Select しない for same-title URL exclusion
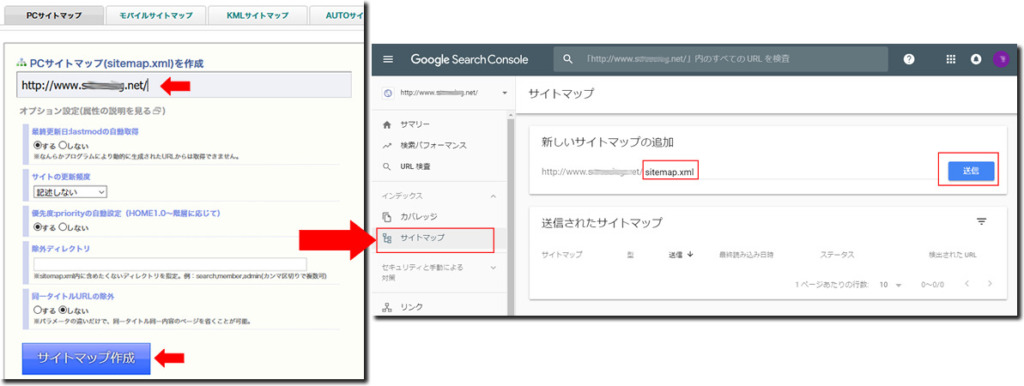Viewport: 1024px width, 386px height. coord(63,310)
